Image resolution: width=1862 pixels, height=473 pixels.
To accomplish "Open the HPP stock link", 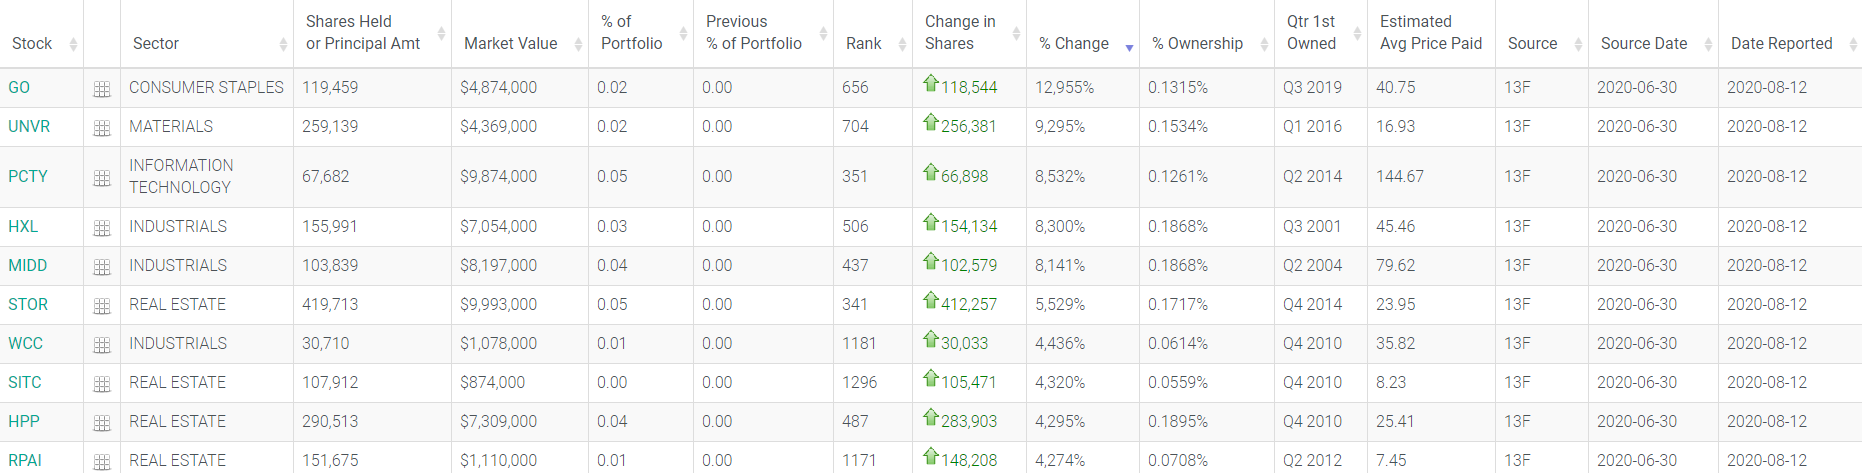I will [24, 422].
